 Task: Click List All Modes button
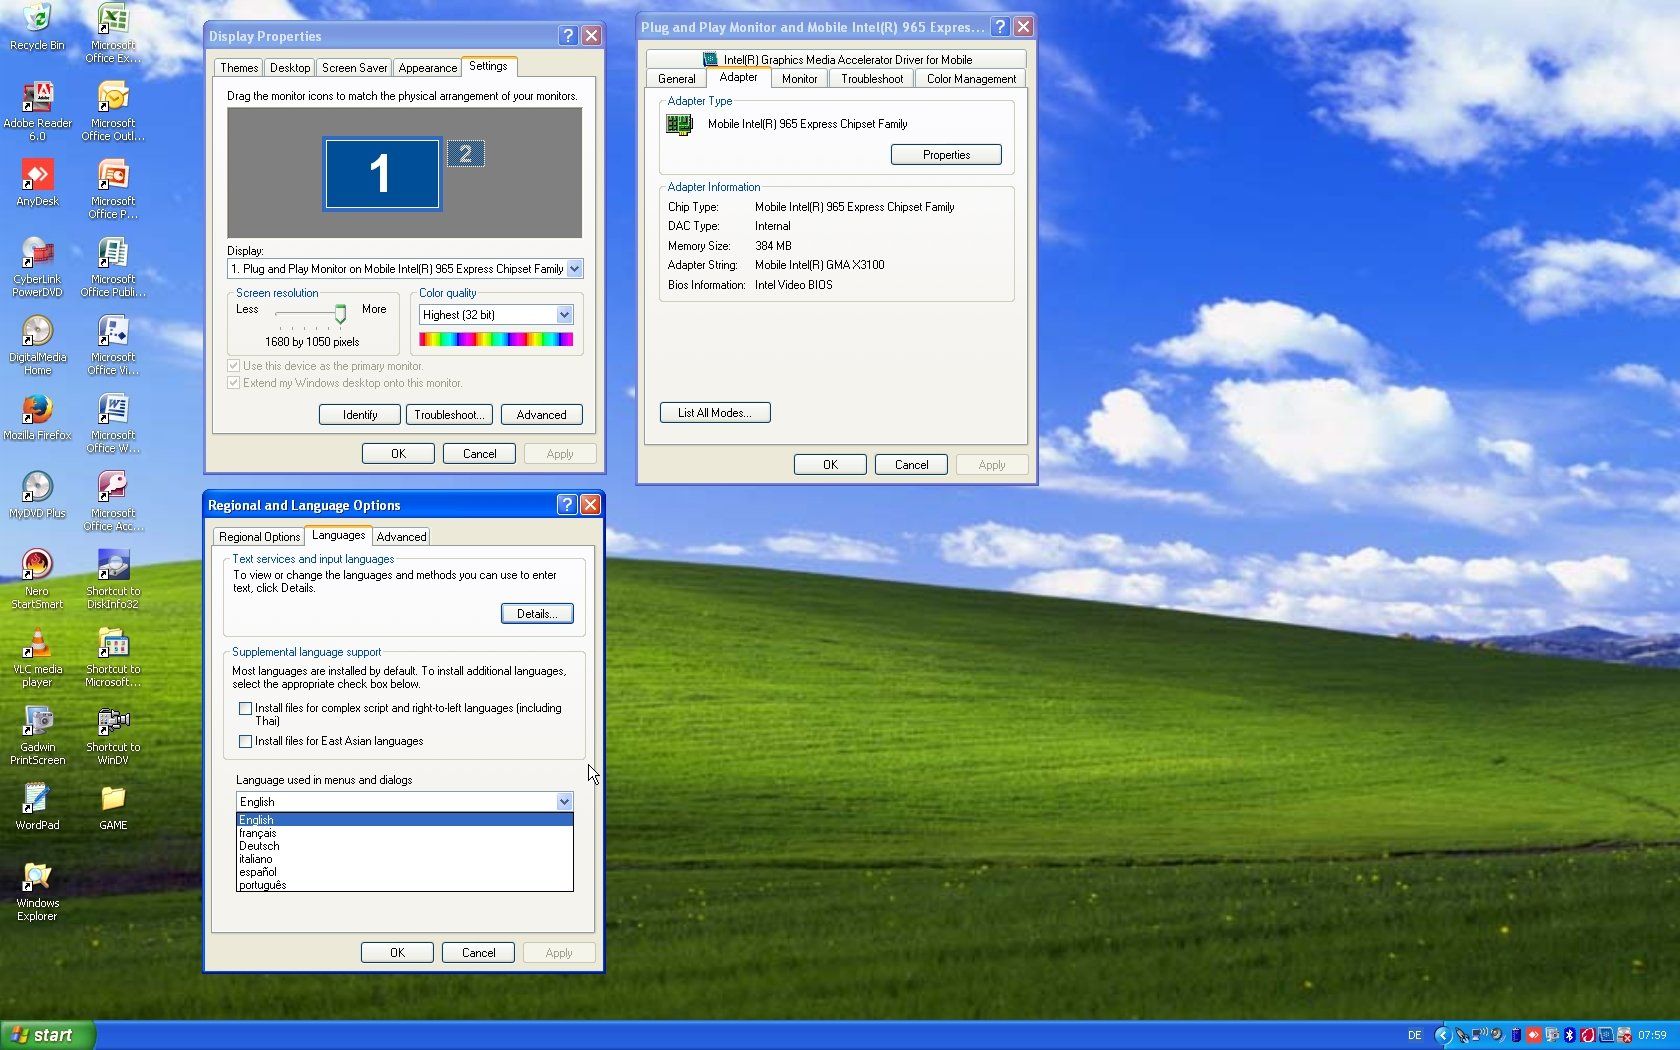(x=715, y=413)
